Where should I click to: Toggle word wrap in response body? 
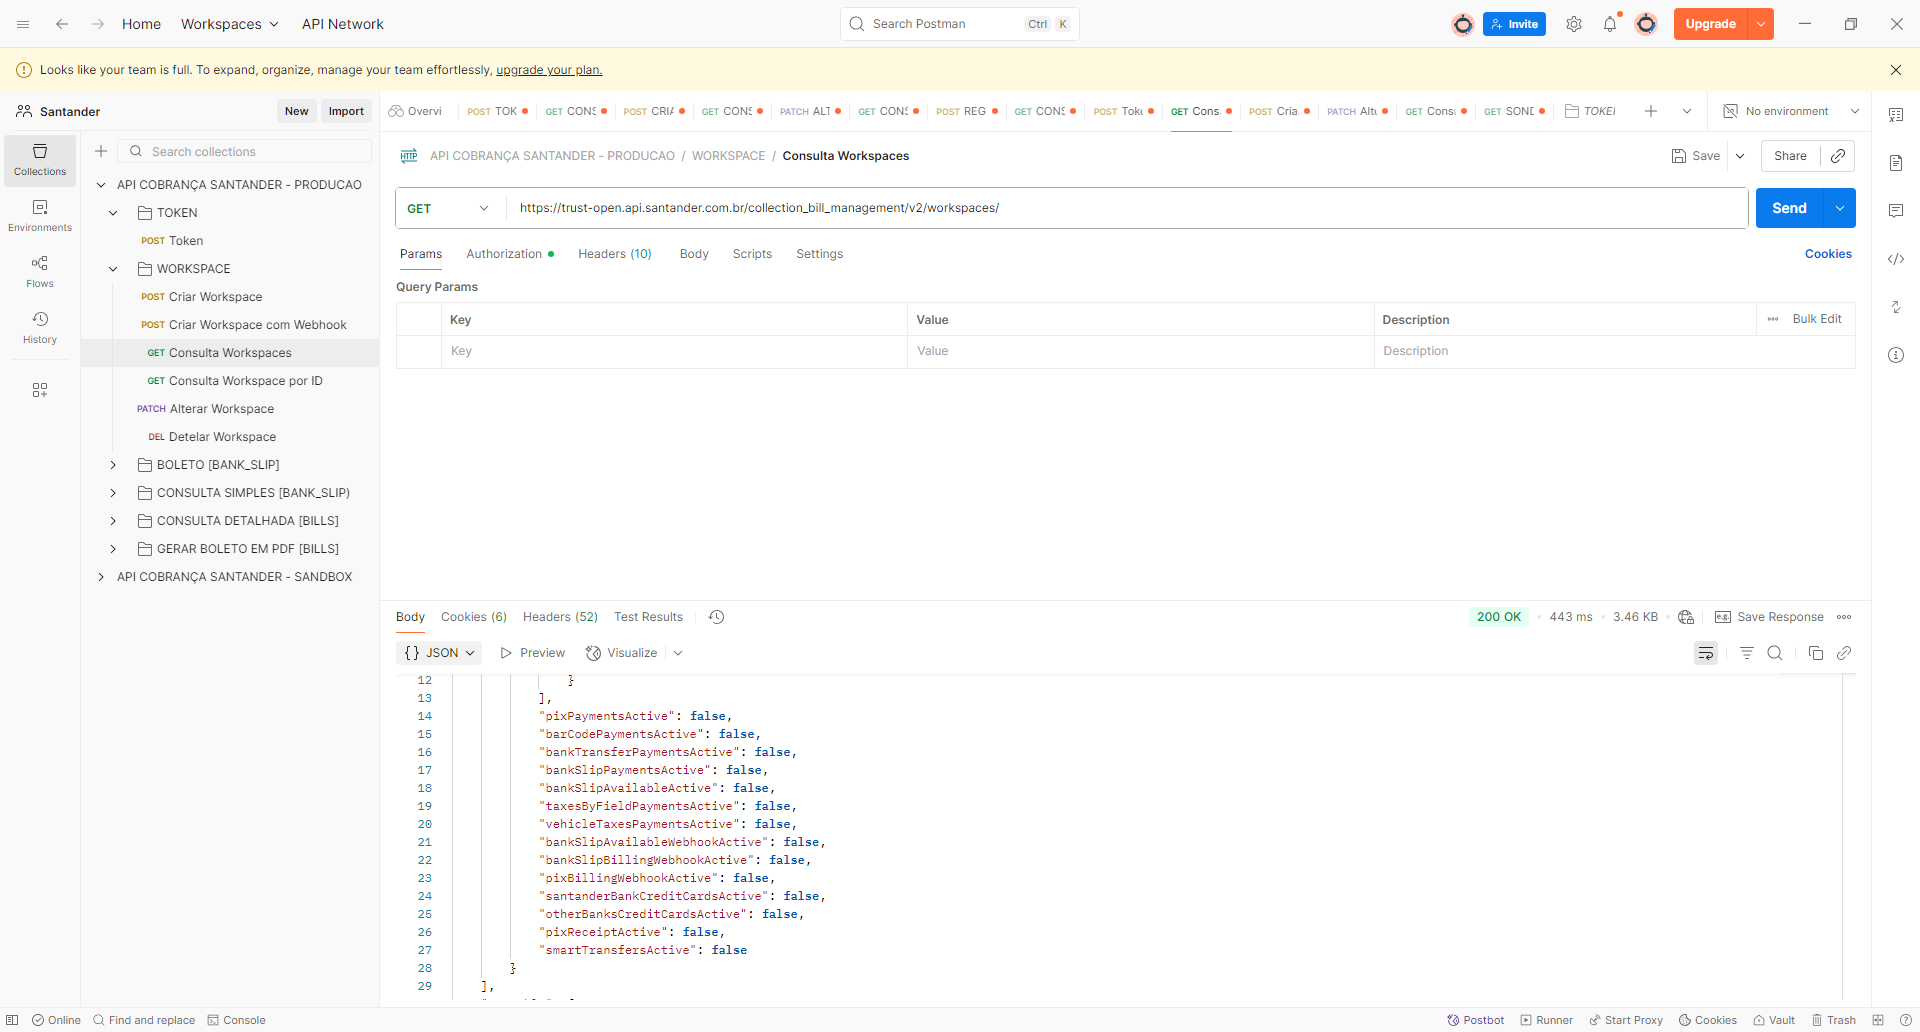(1706, 653)
